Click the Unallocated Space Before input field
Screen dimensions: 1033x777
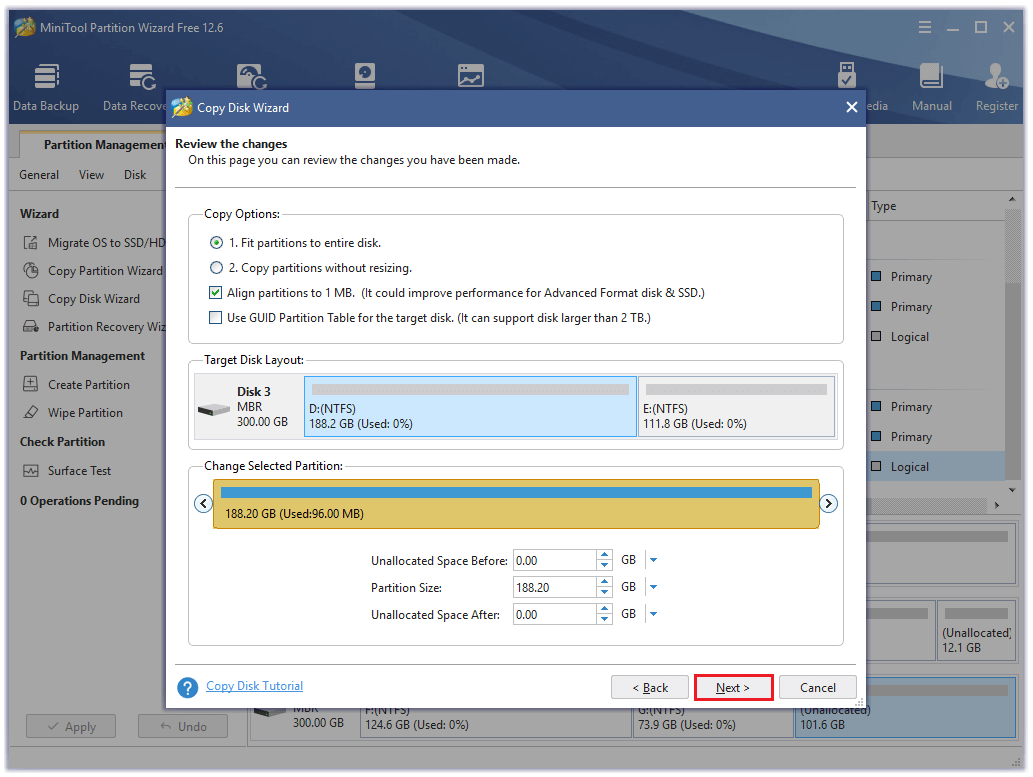coord(555,560)
